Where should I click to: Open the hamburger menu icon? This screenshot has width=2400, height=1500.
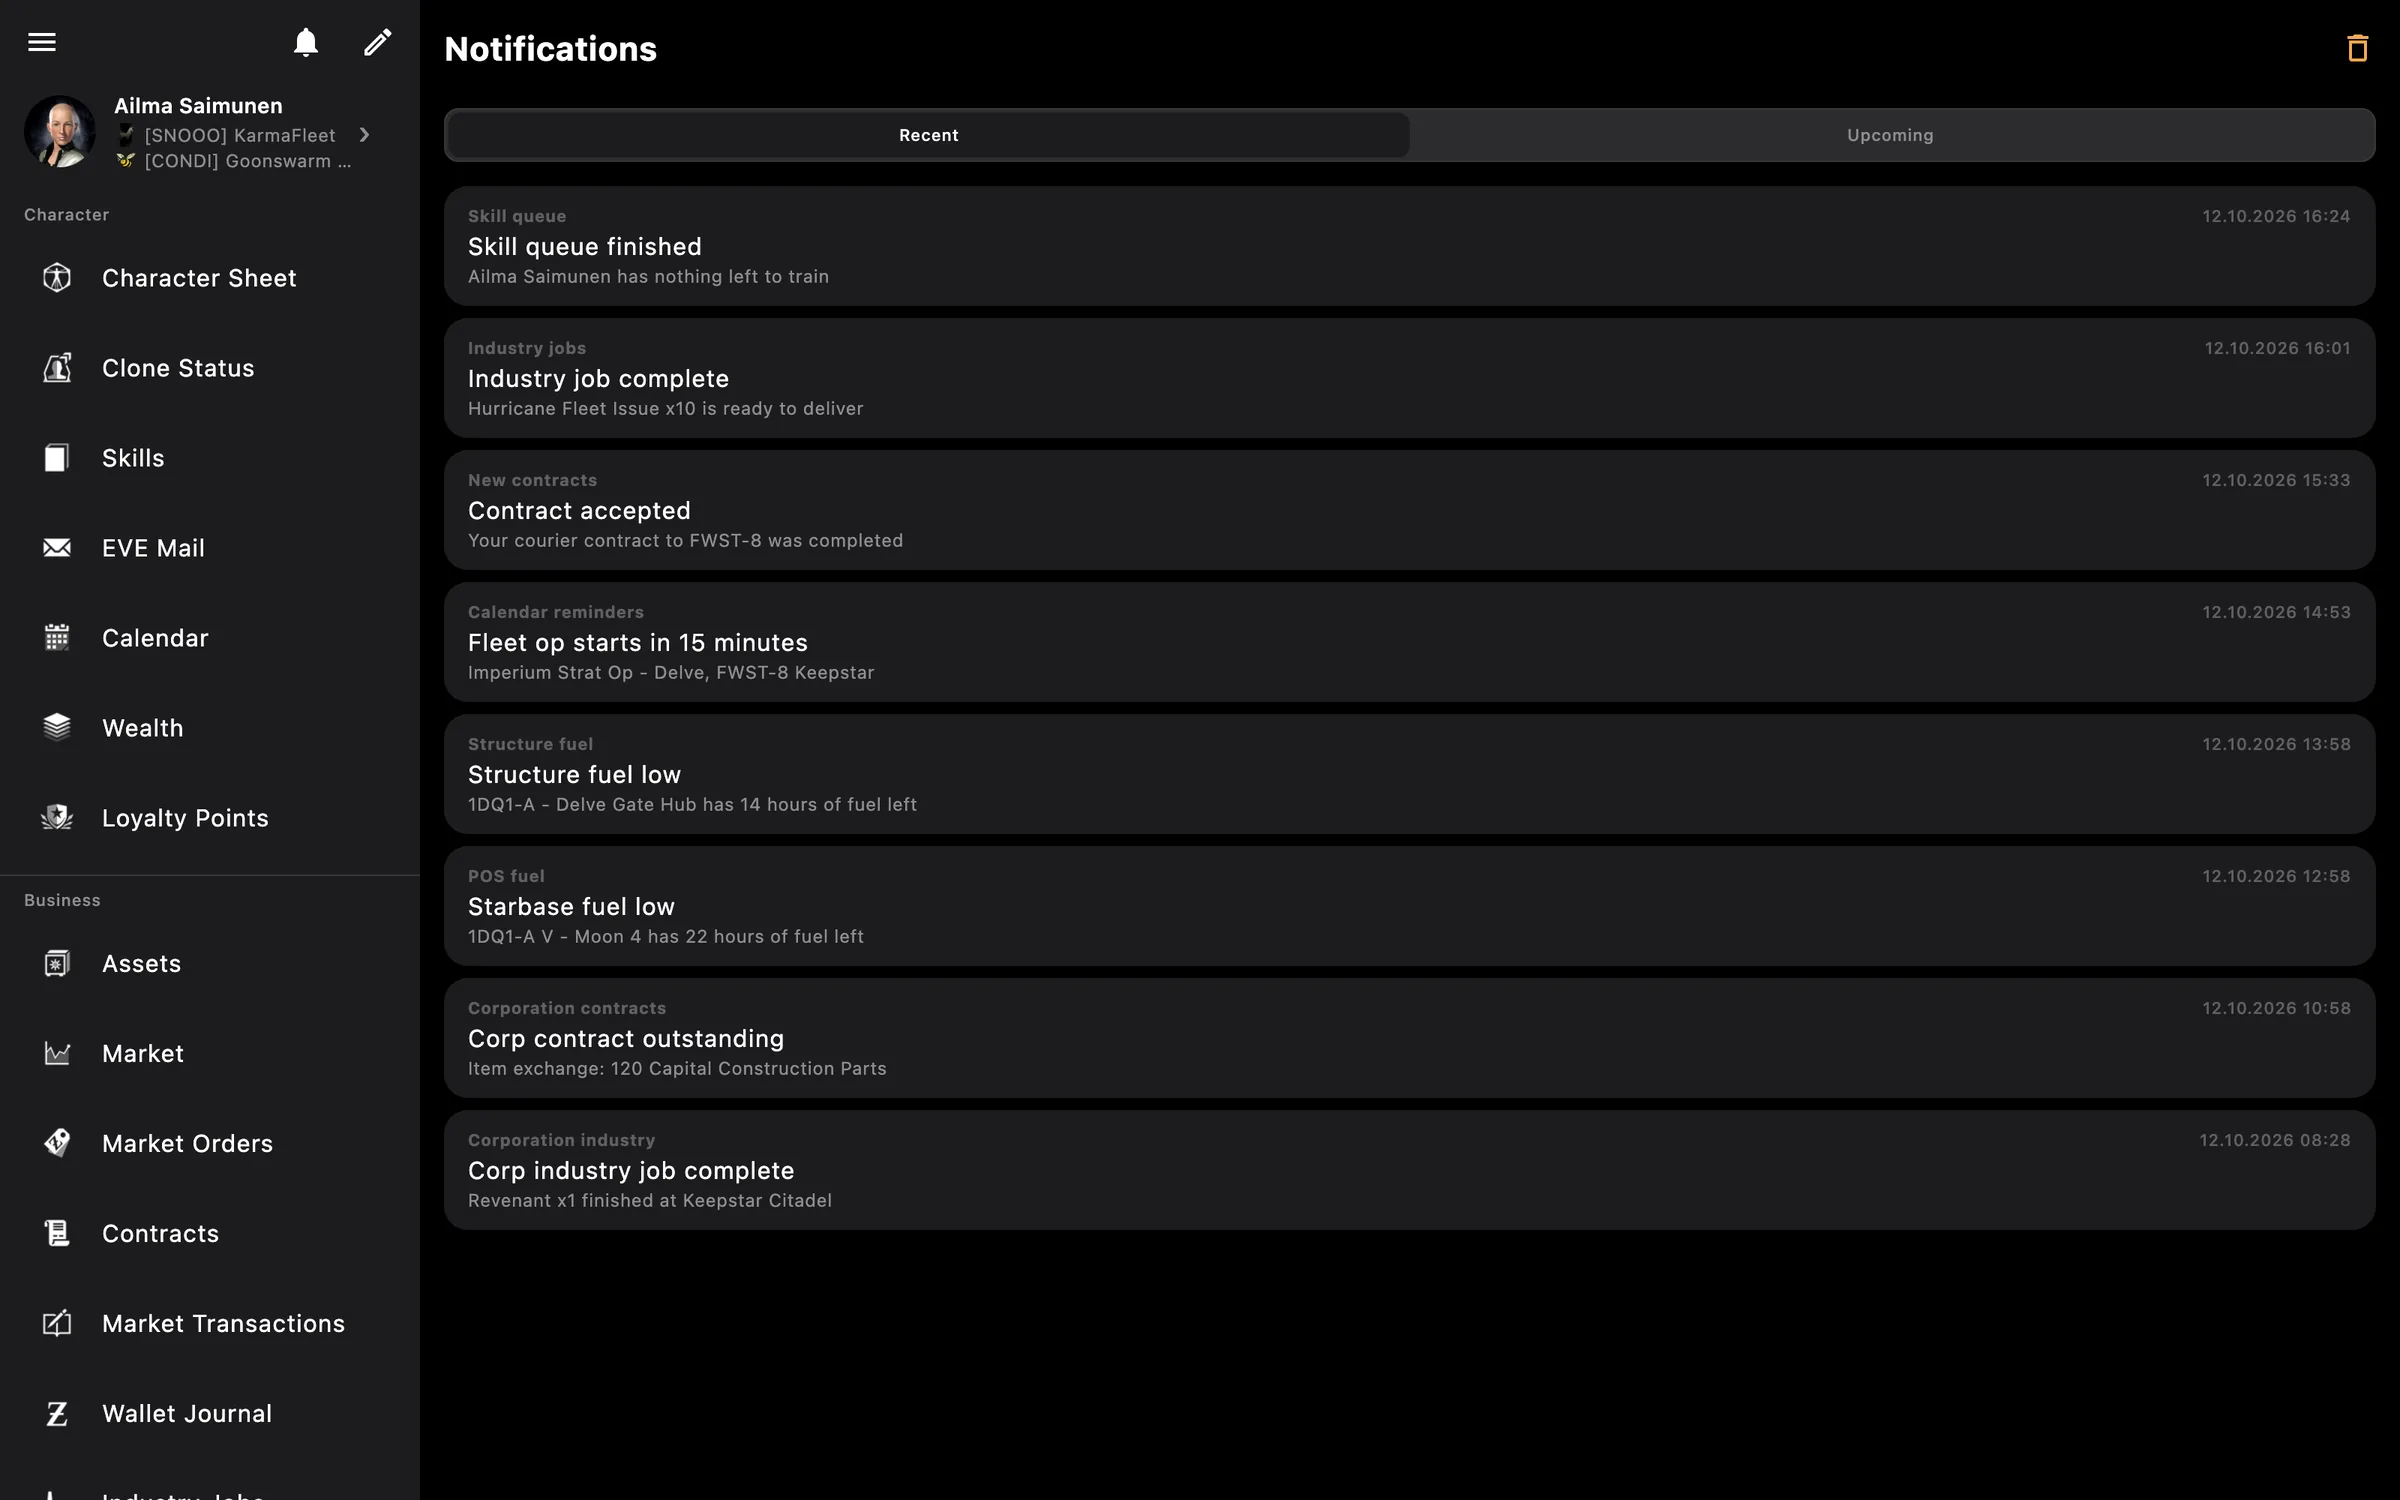coord(42,42)
